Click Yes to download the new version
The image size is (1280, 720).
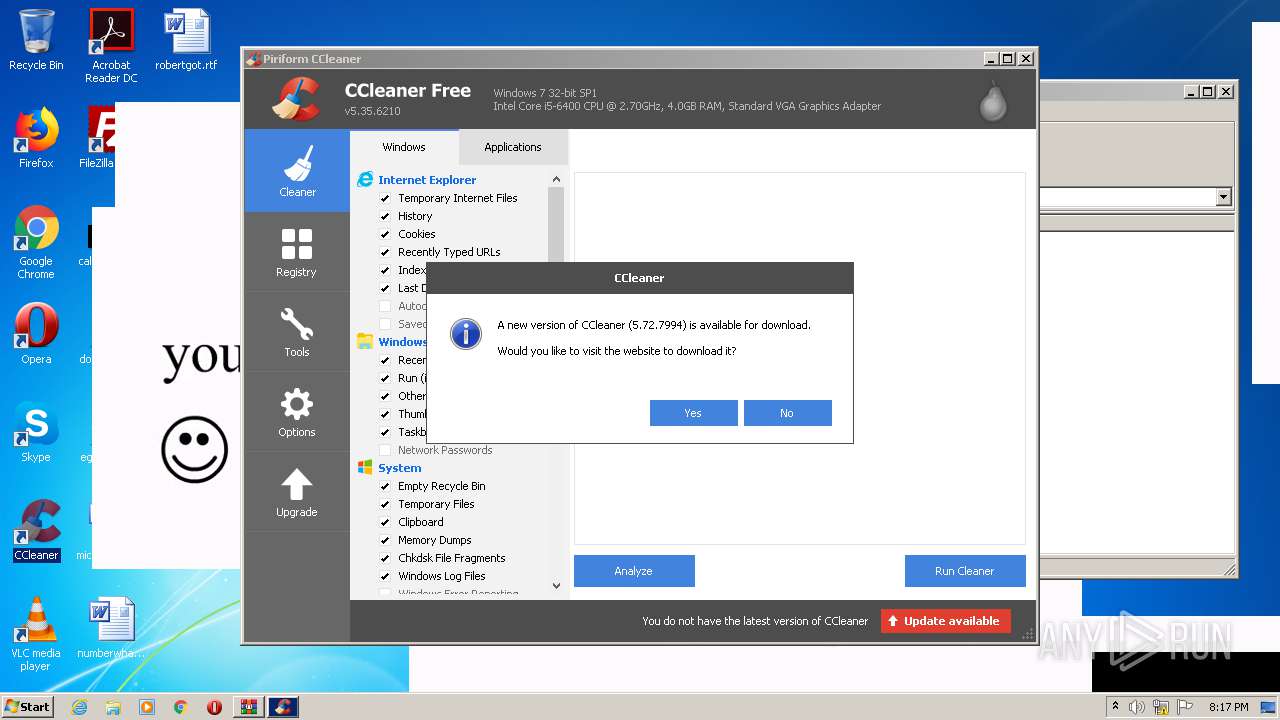[x=693, y=413]
